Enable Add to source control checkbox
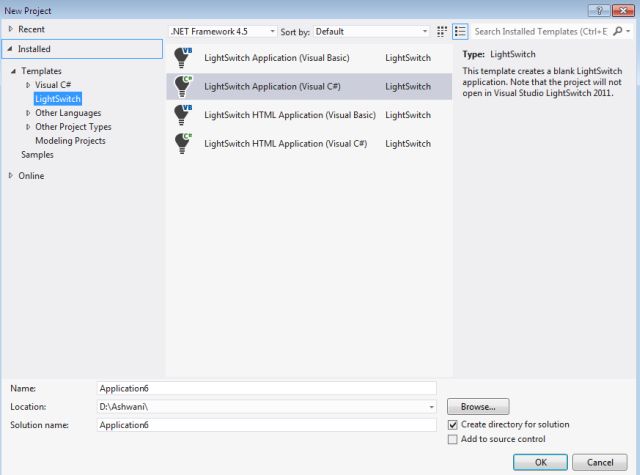 [453, 439]
